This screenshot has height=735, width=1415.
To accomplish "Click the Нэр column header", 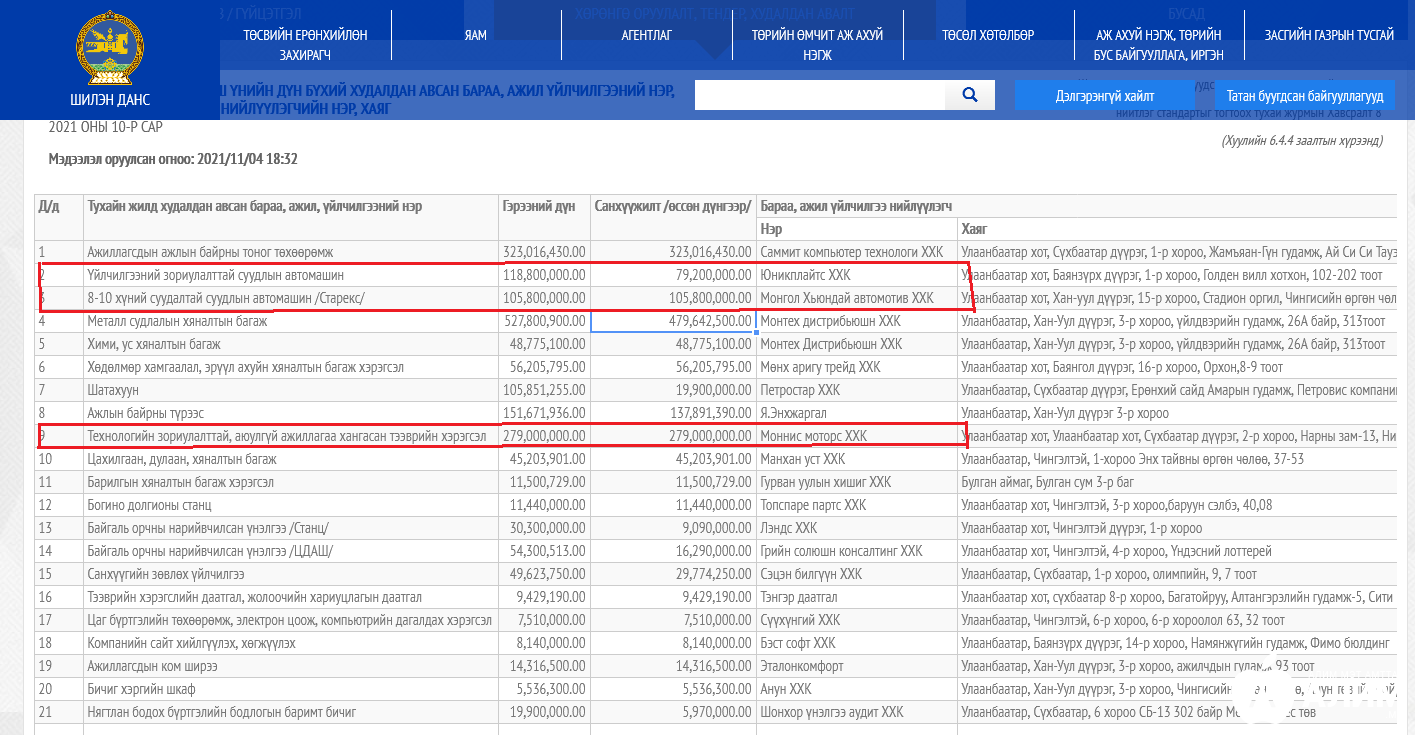I will (x=856, y=229).
